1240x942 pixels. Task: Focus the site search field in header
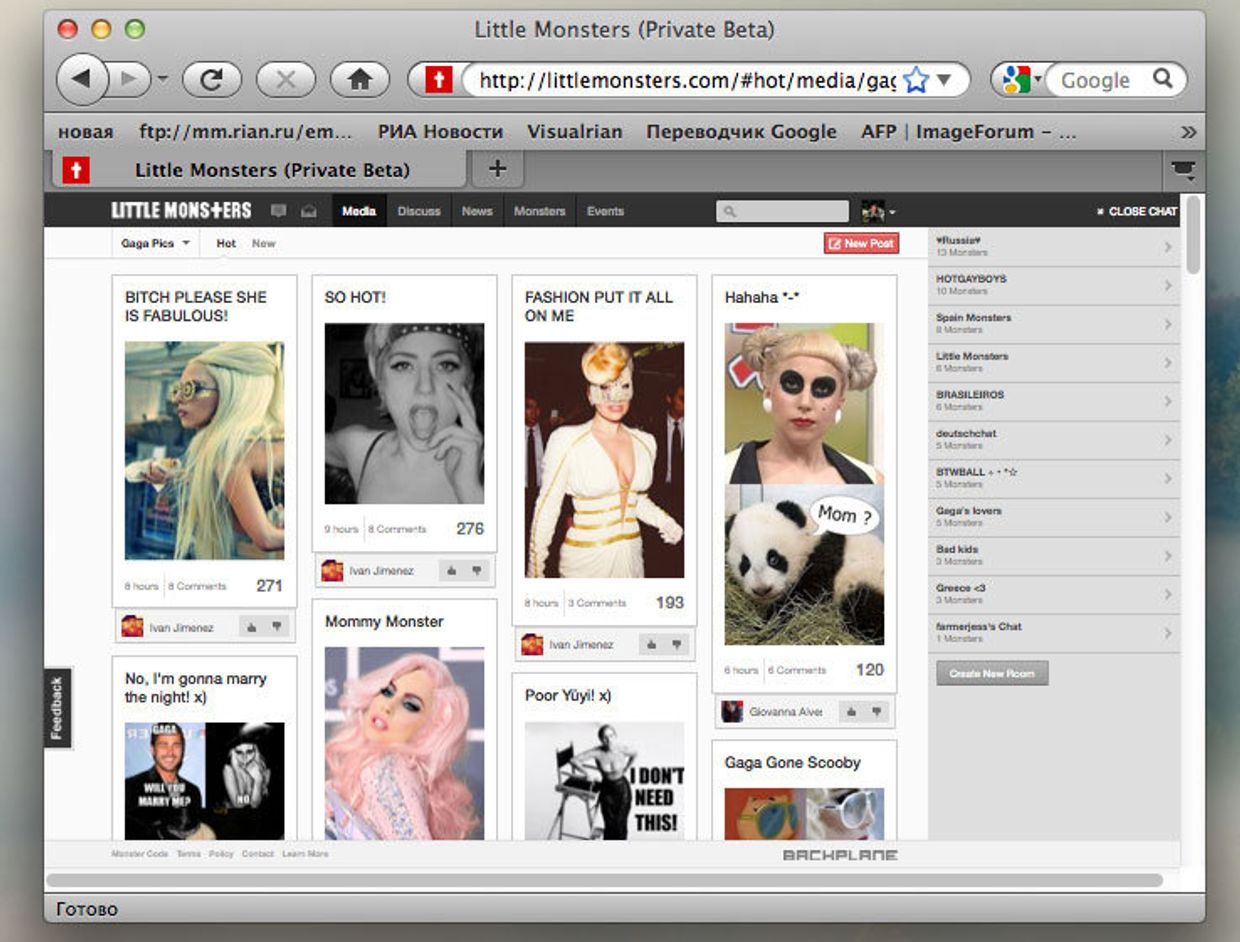tap(782, 211)
